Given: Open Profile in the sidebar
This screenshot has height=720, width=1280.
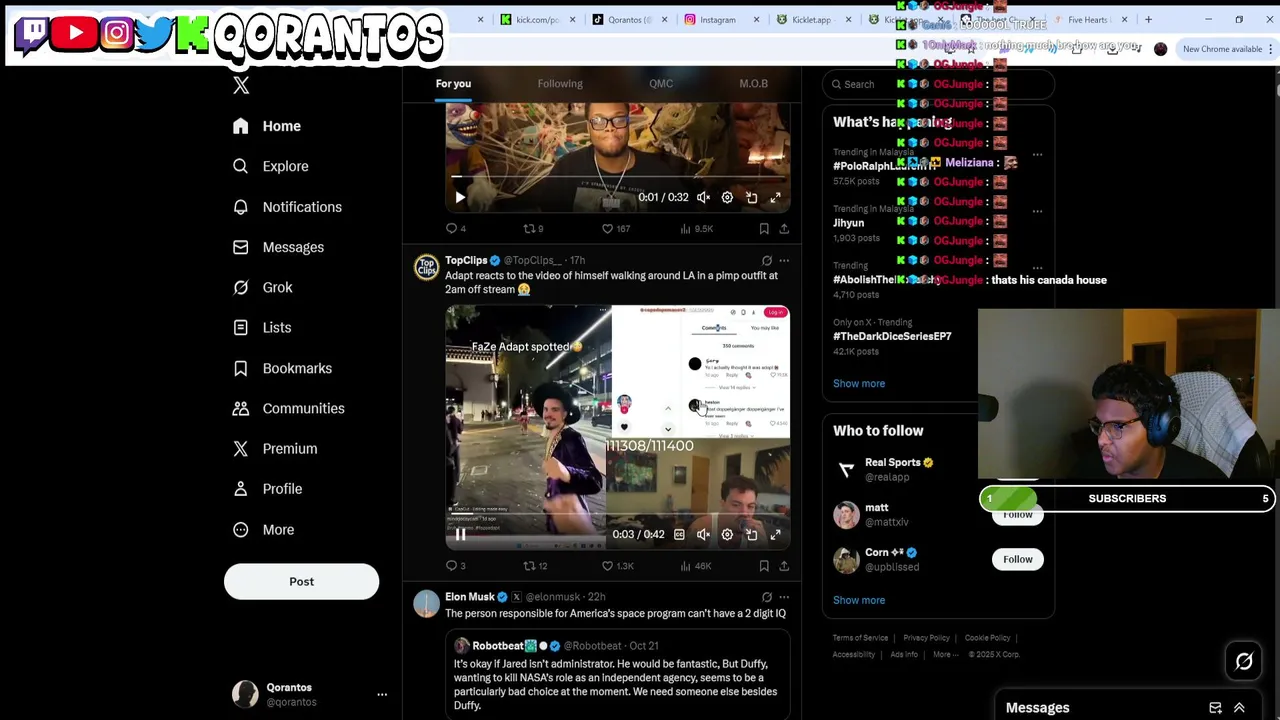Looking at the screenshot, I should [x=267, y=489].
